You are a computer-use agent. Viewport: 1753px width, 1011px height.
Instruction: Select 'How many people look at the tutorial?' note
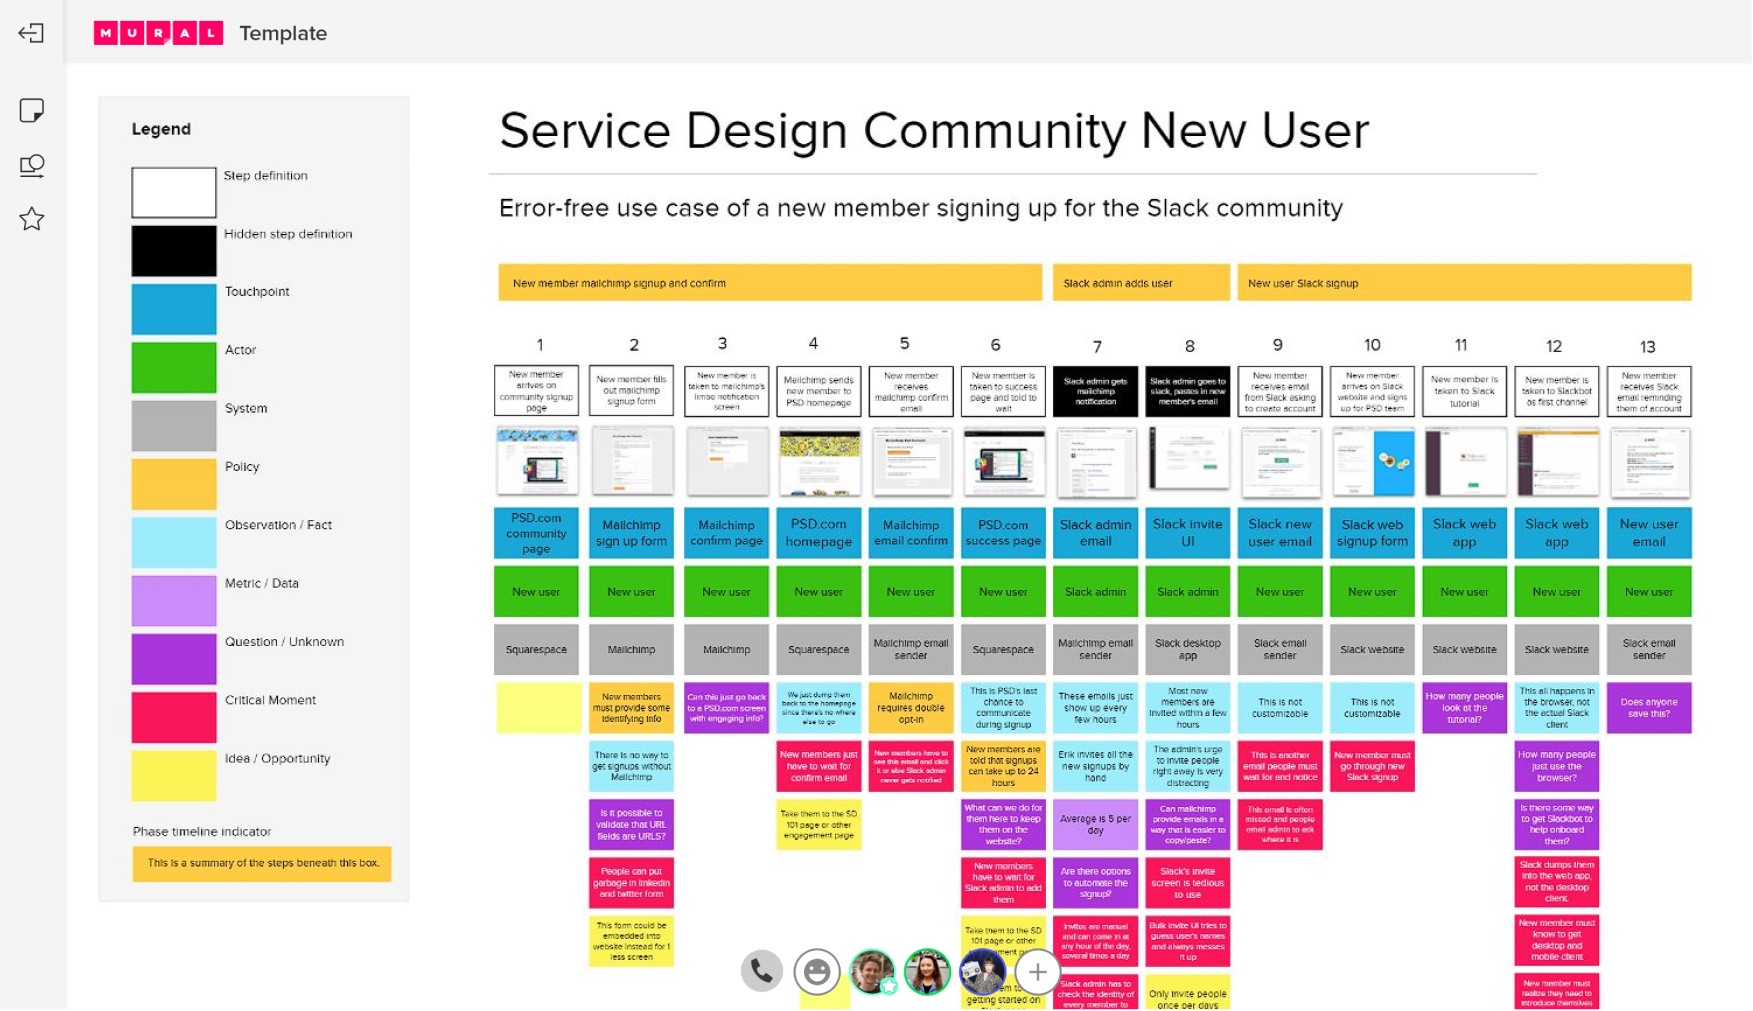coord(1465,708)
